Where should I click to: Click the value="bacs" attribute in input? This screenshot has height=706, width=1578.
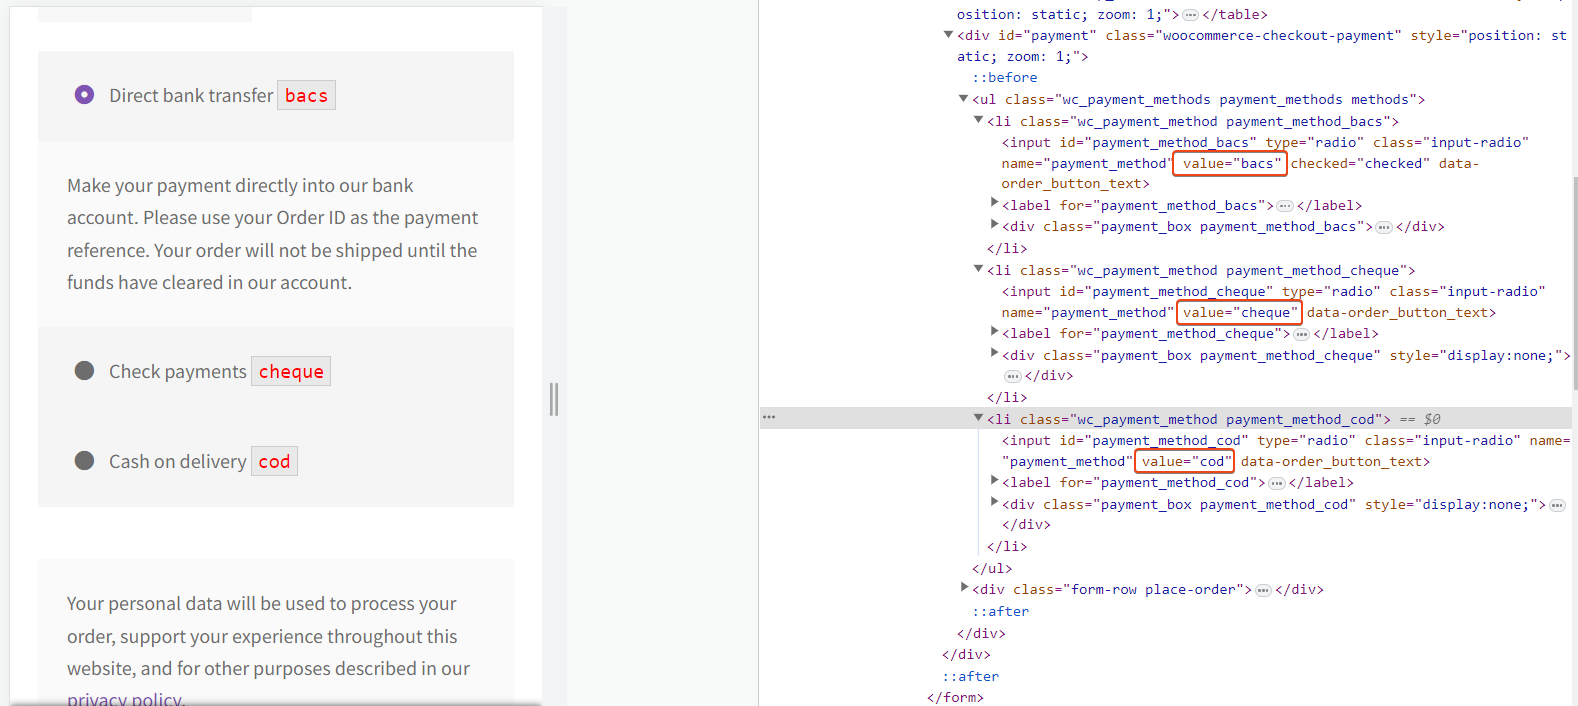click(1228, 163)
